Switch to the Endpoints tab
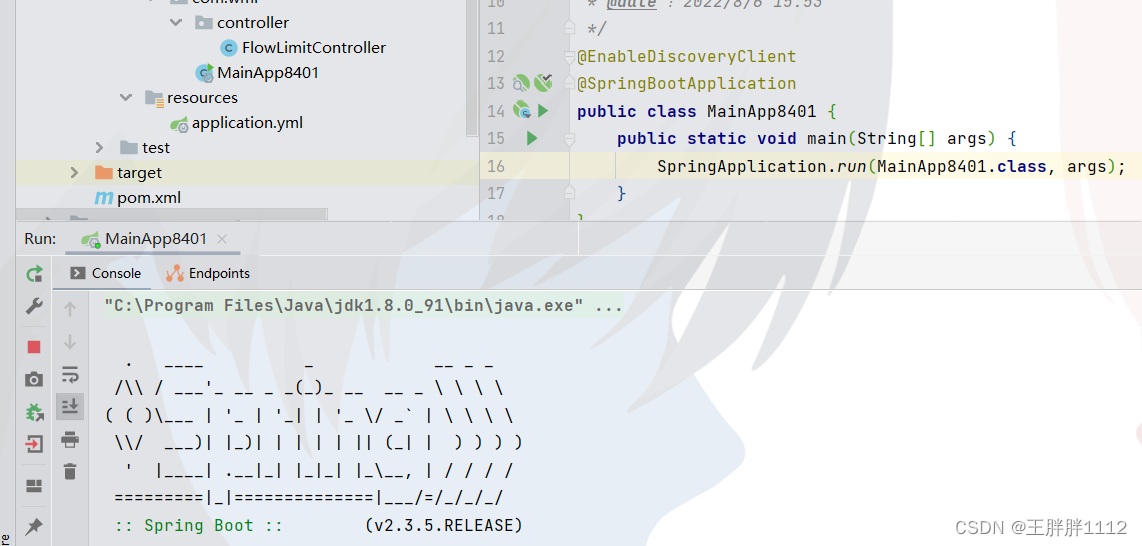The height and width of the screenshot is (546, 1142). tap(208, 273)
